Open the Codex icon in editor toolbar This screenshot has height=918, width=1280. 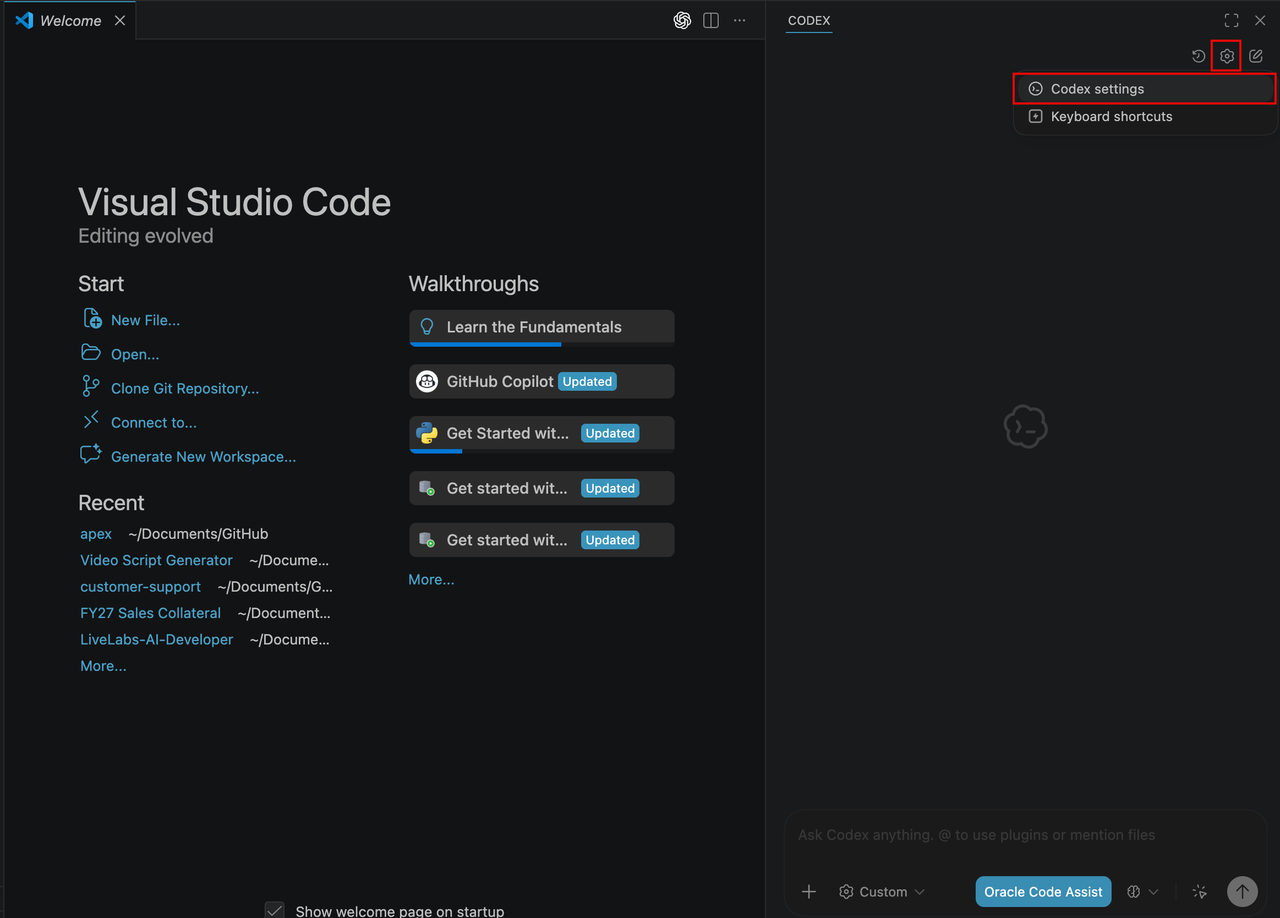(682, 20)
